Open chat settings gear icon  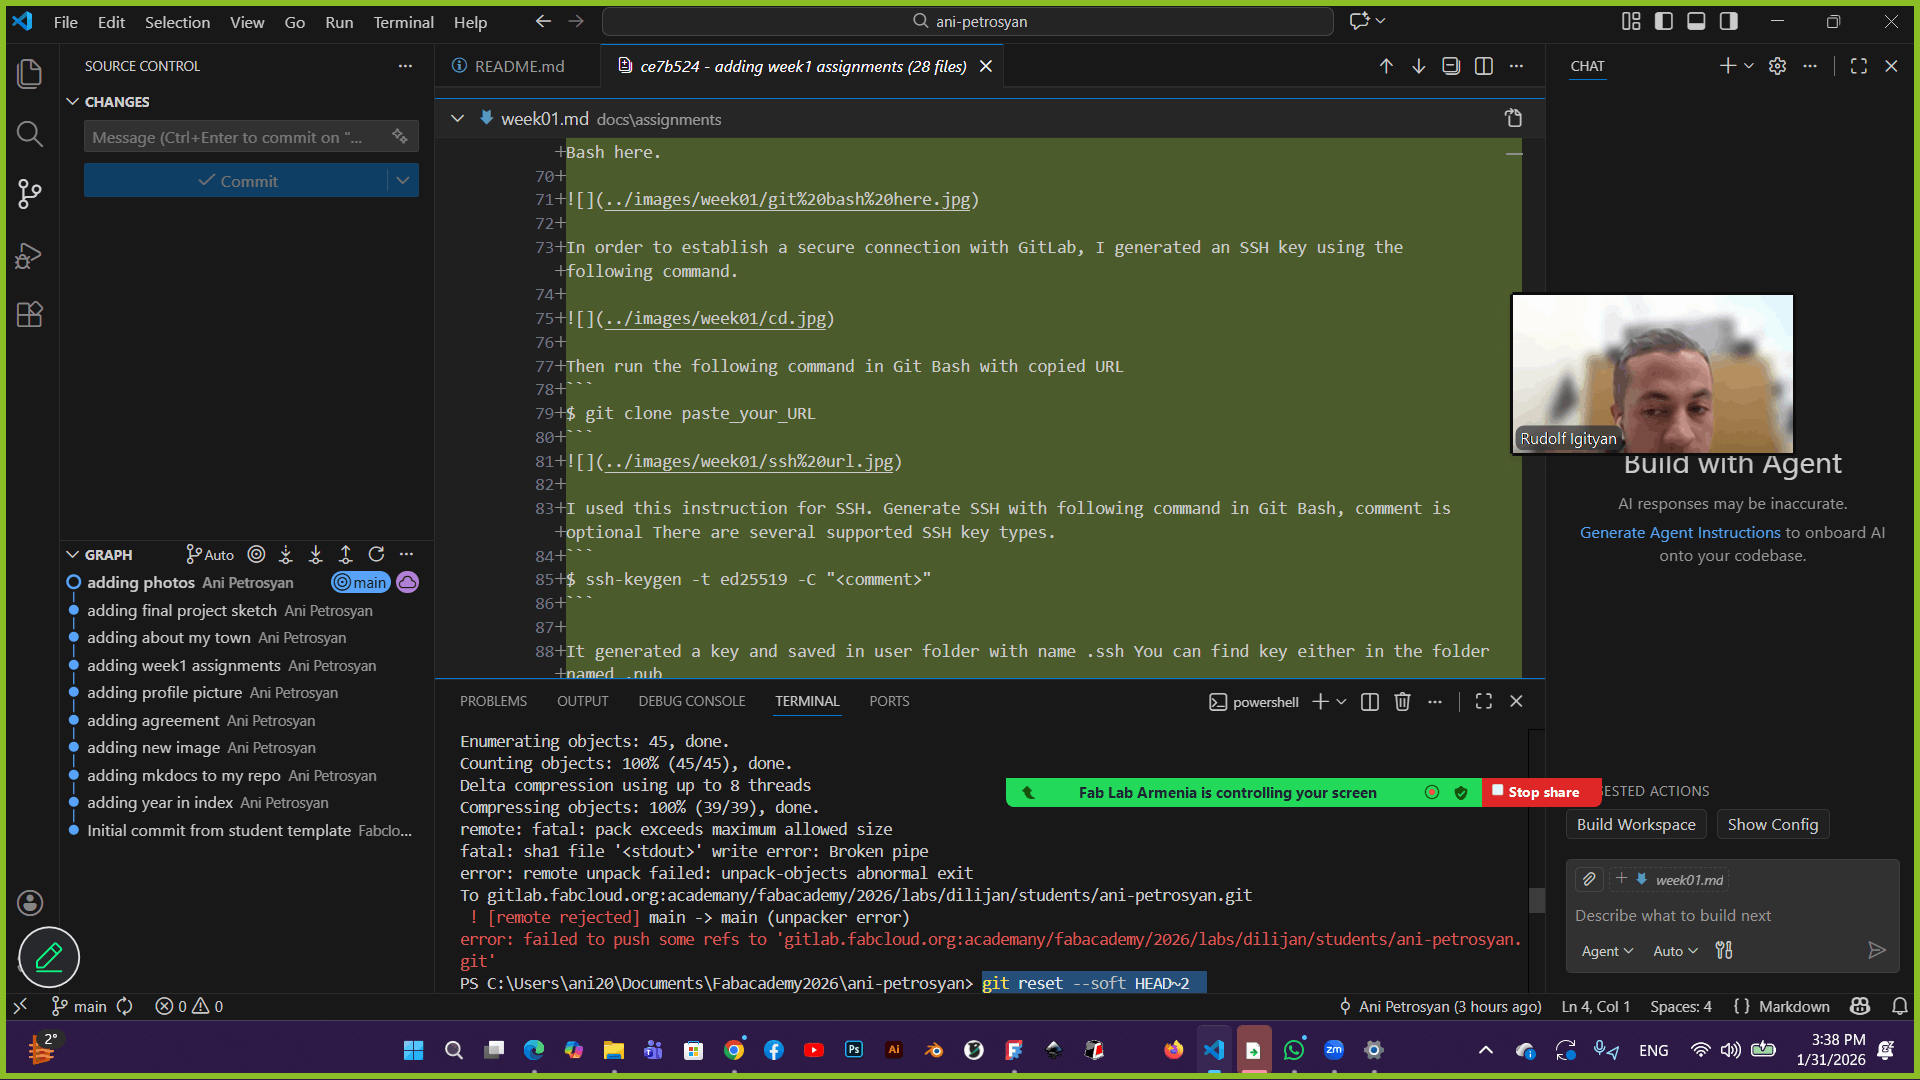tap(1777, 66)
